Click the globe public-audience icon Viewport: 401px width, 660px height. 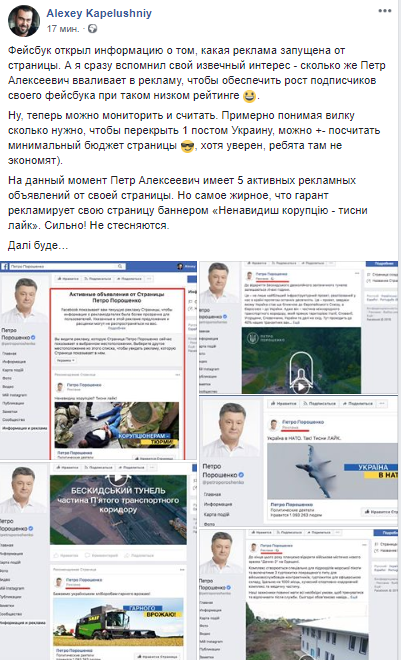point(93,29)
